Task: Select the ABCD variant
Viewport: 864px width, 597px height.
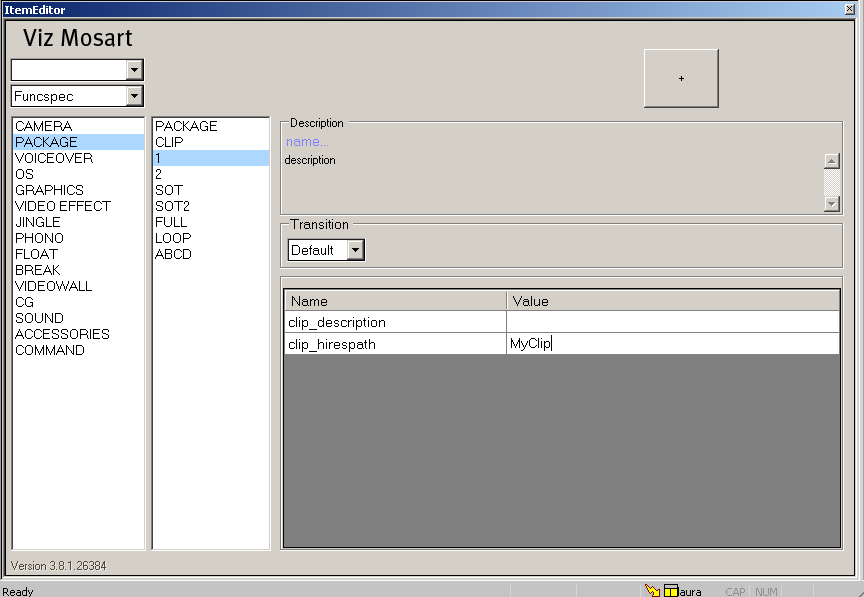Action: (173, 254)
